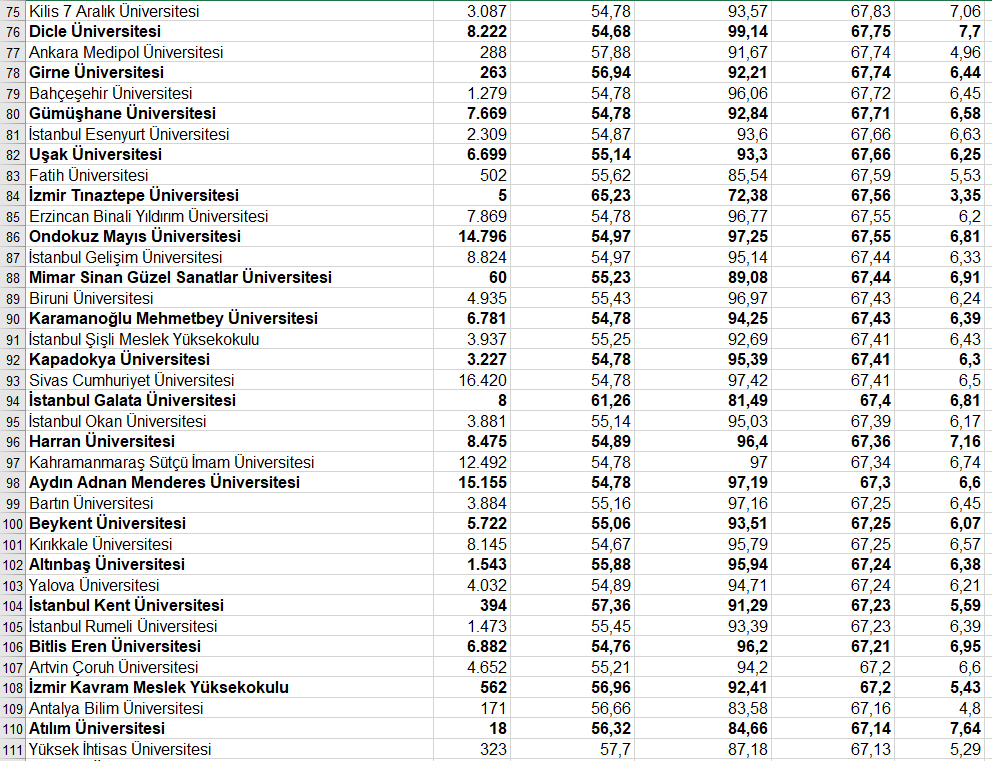
Task: Select 'Harran Üniversitesi' cell
Action: pyautogui.click(x=229, y=442)
